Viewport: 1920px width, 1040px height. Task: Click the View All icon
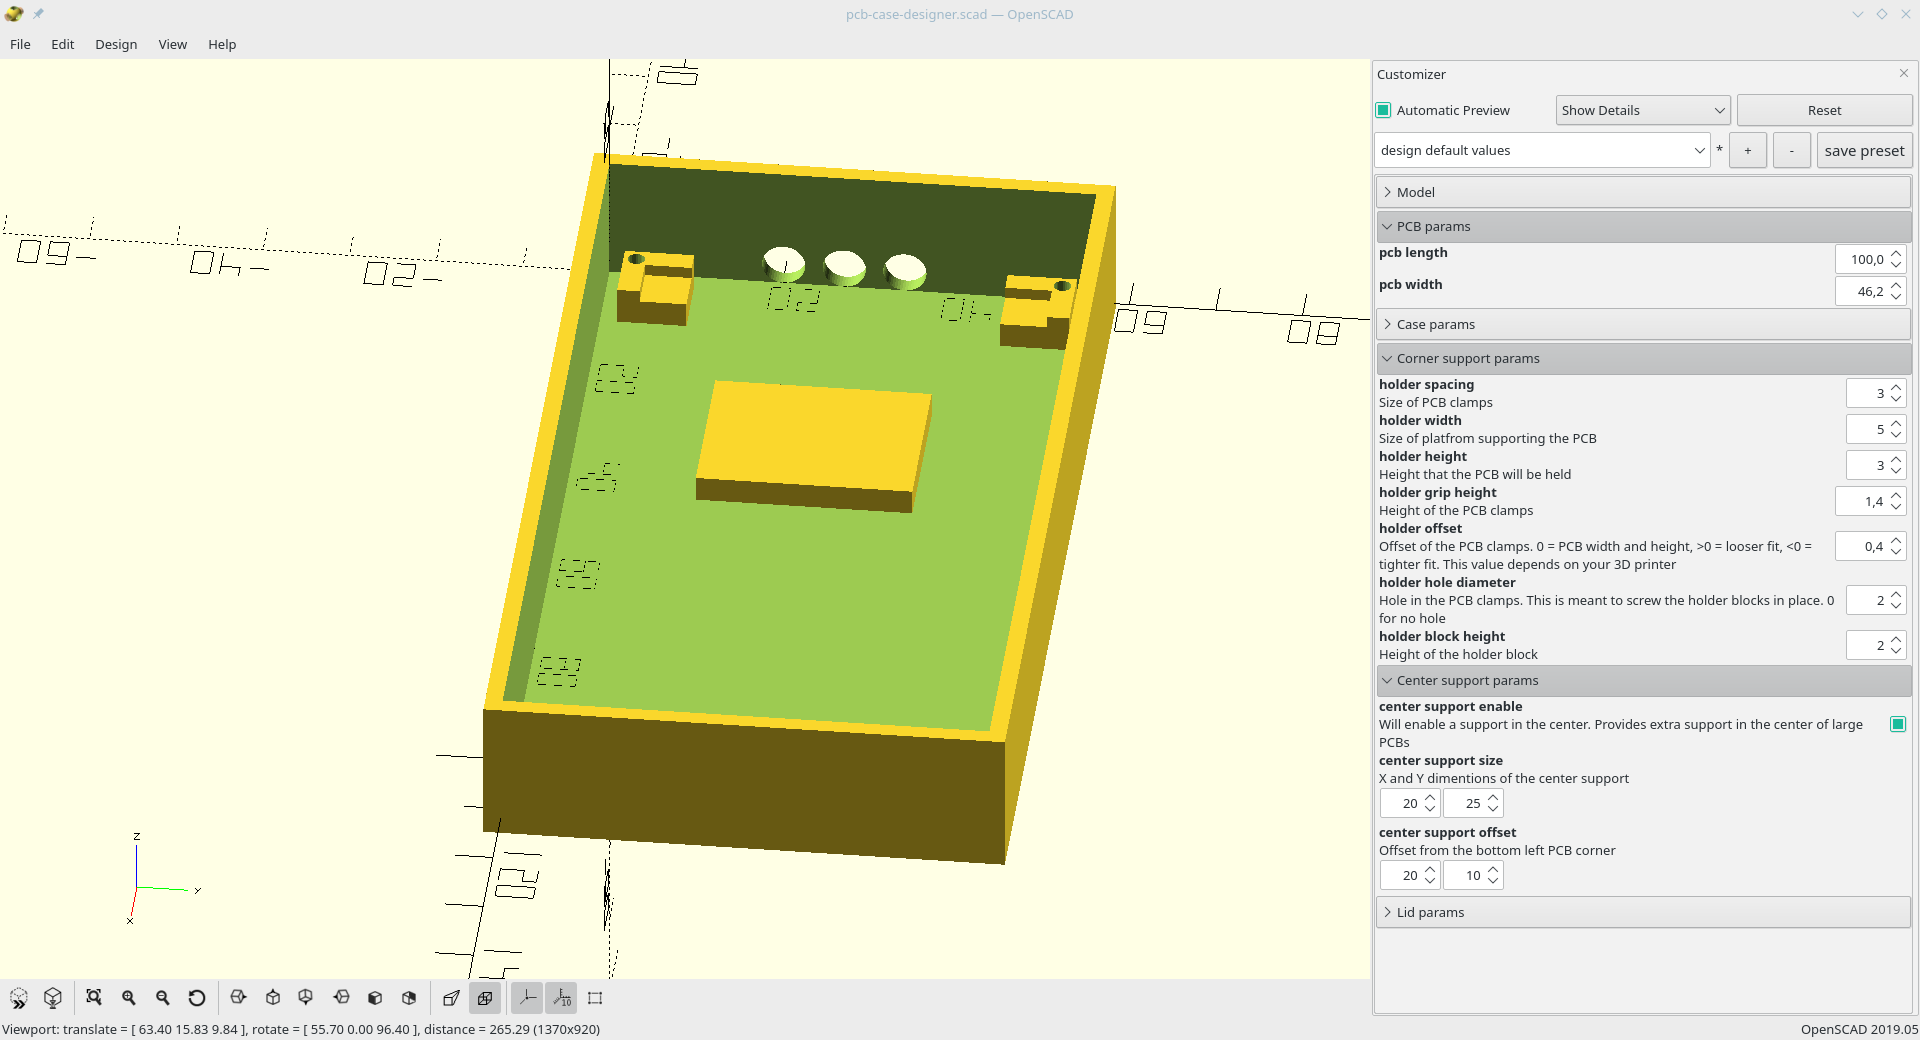94,998
